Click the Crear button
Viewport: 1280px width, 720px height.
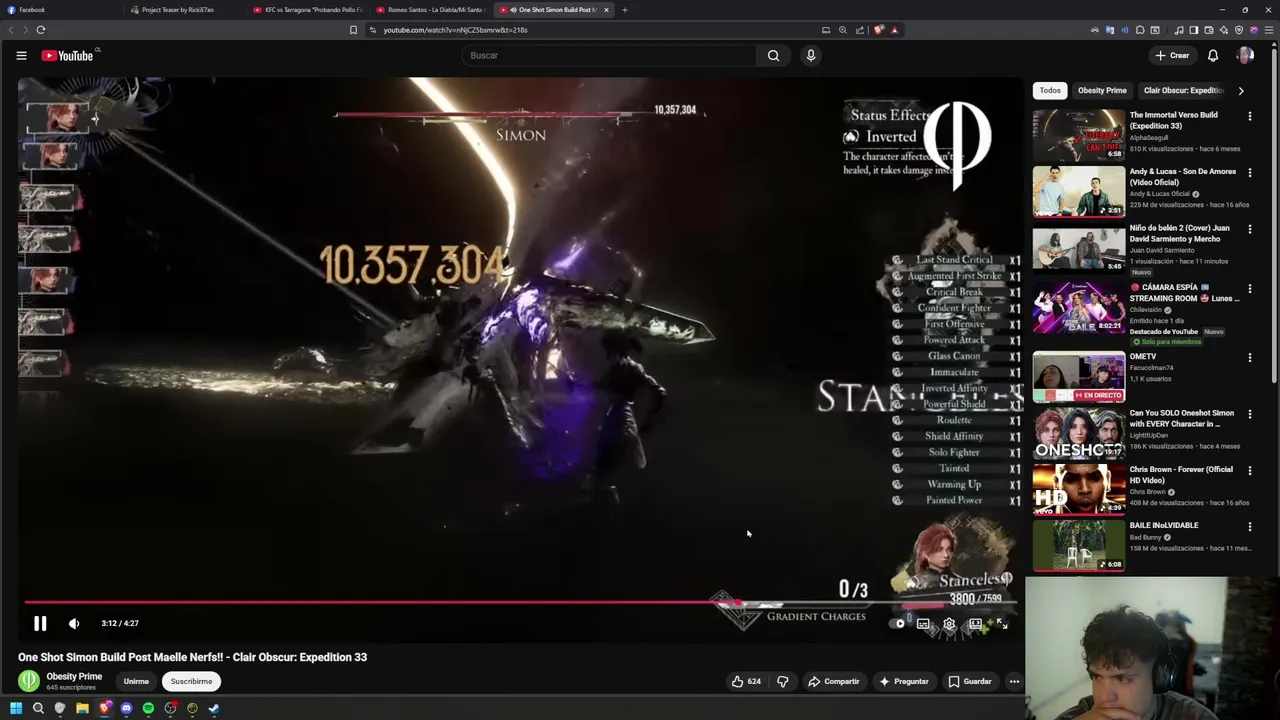pyautogui.click(x=1172, y=56)
